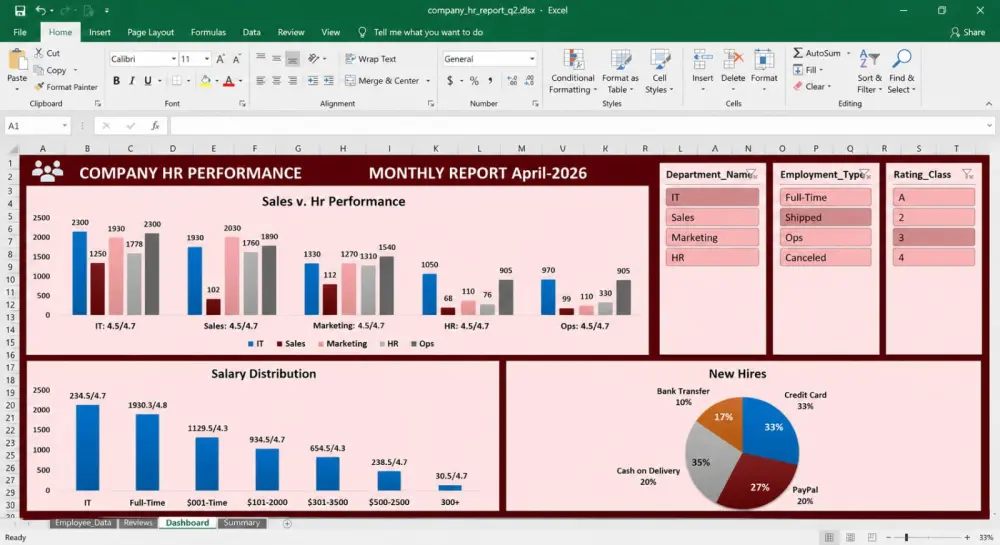The height and width of the screenshot is (545, 1000).
Task: Toggle Wrap Text
Action: [371, 59]
